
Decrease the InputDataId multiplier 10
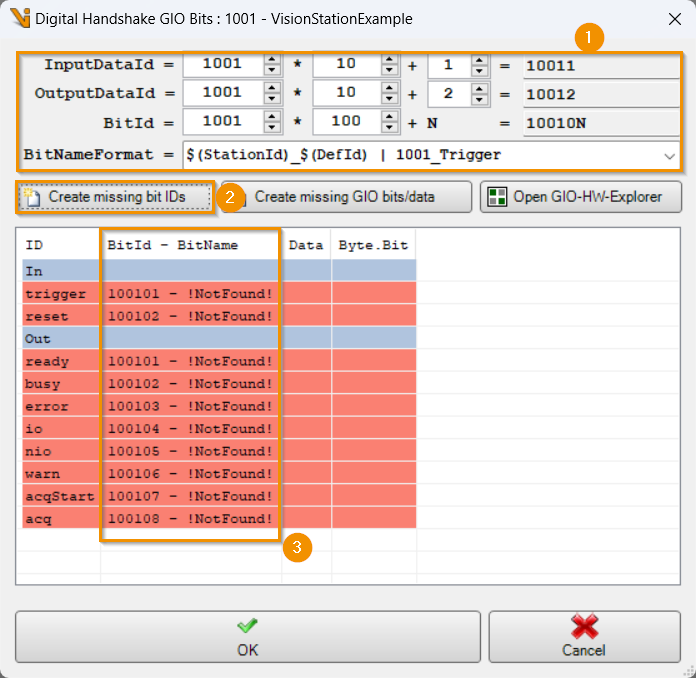[389, 70]
